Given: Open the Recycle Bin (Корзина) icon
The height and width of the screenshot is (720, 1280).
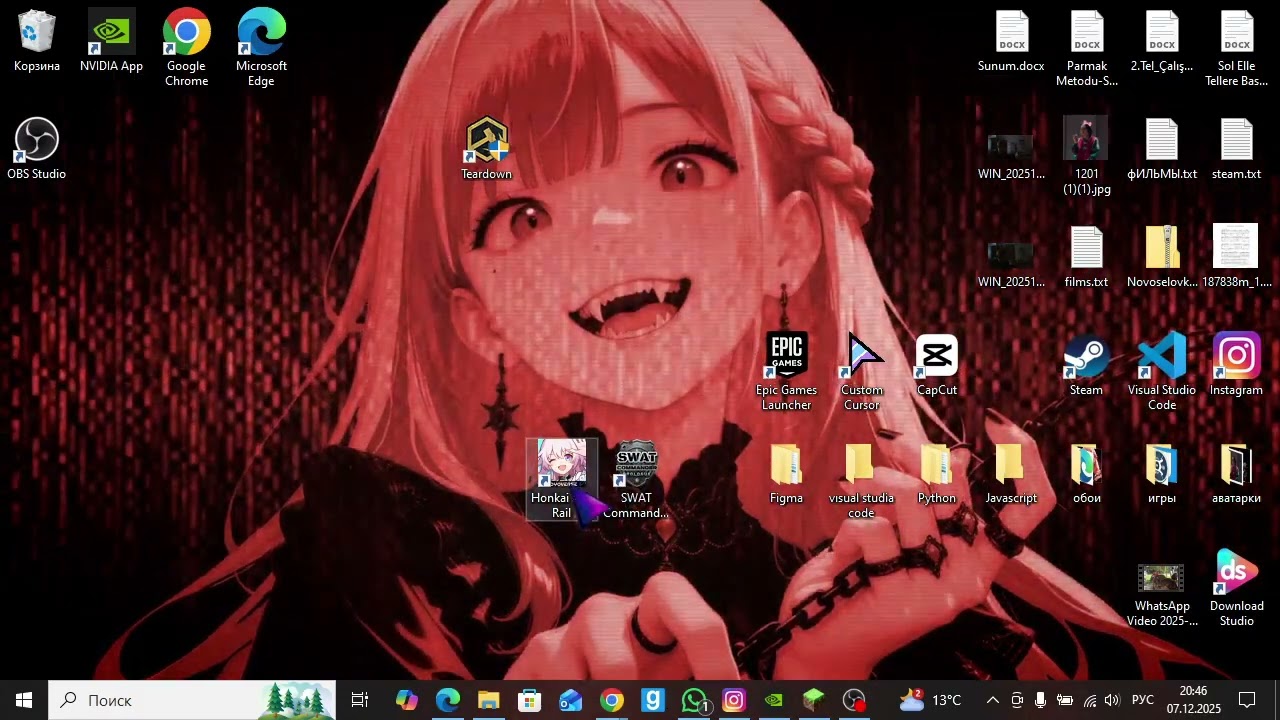Looking at the screenshot, I should [x=37, y=41].
